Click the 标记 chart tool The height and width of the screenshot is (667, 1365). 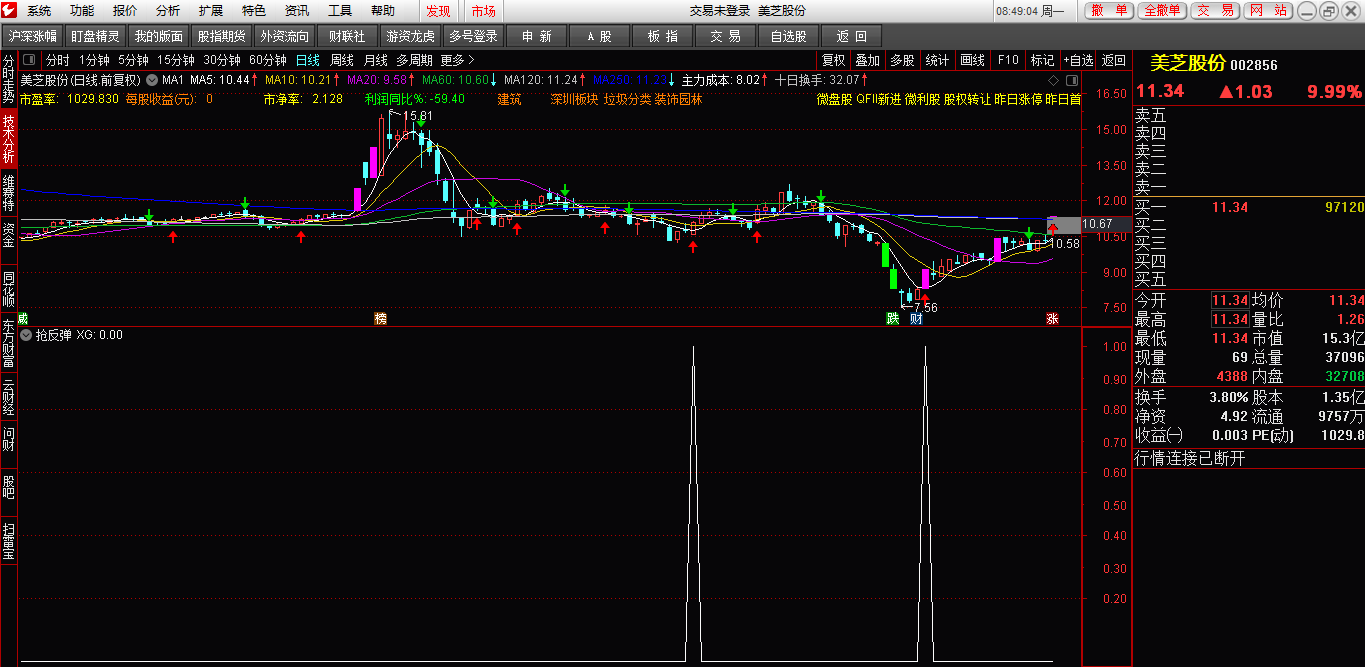coord(1042,60)
